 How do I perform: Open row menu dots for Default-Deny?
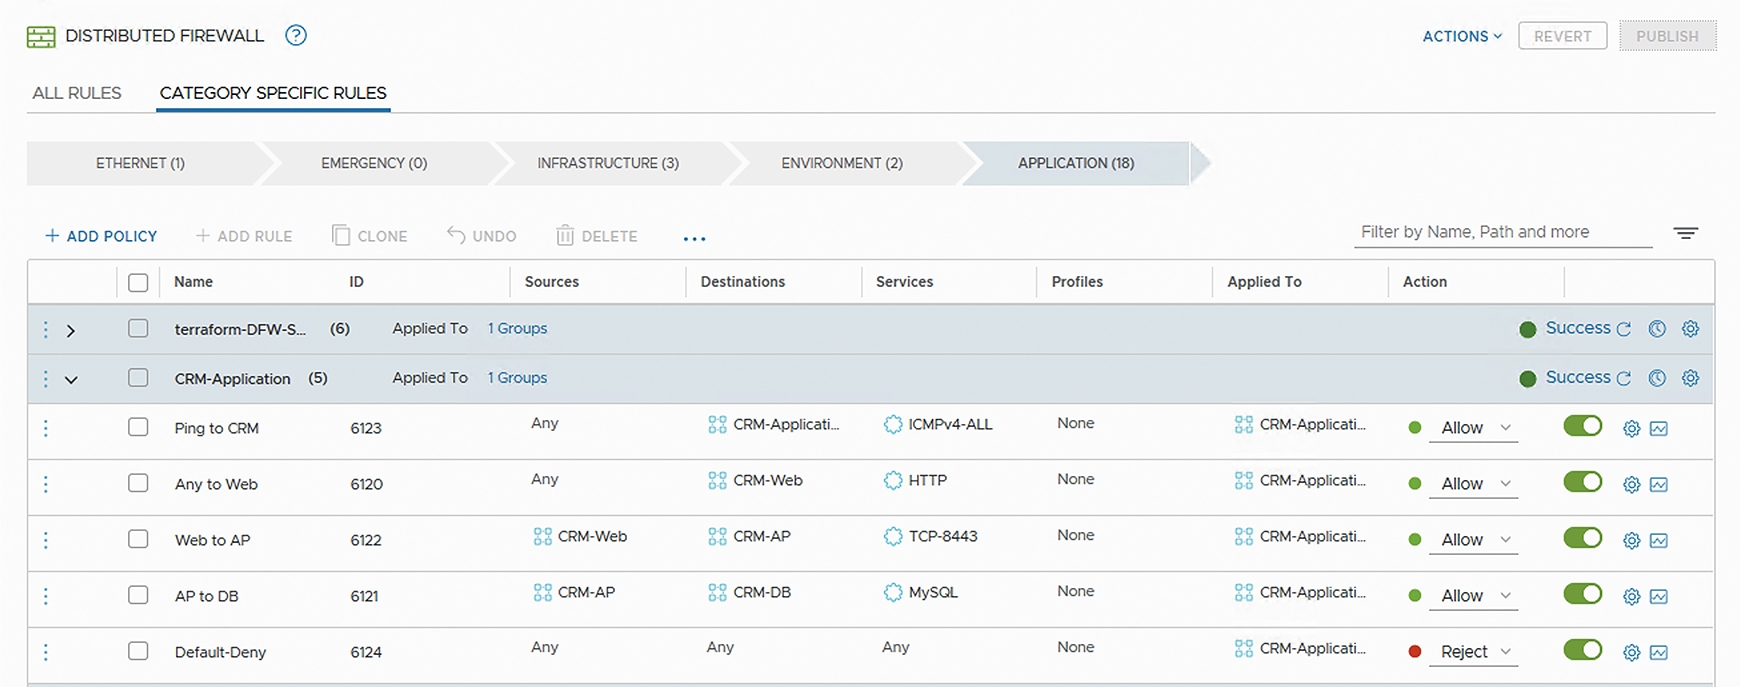point(46,652)
